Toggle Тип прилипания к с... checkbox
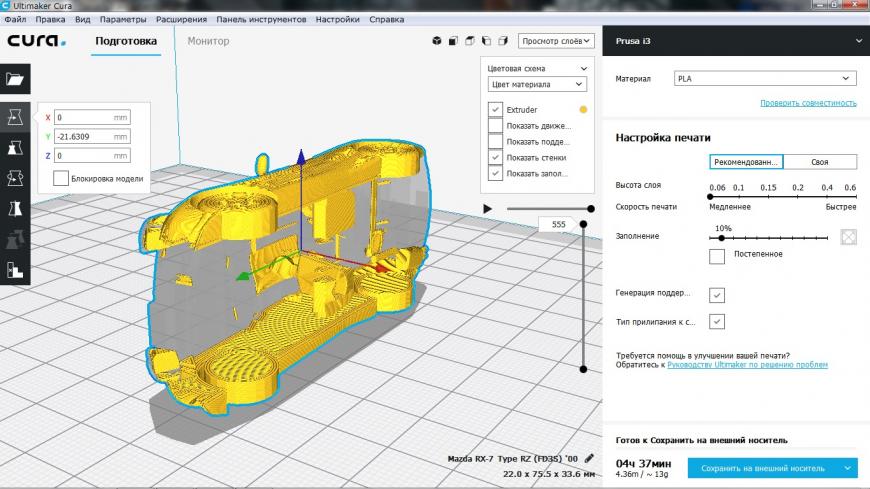870x489 pixels. 717,321
